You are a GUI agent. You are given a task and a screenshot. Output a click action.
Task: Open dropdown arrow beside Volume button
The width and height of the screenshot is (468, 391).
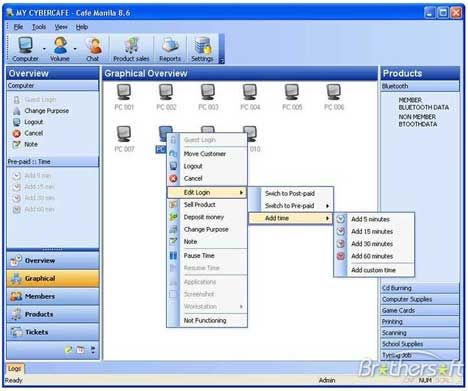pos(75,49)
